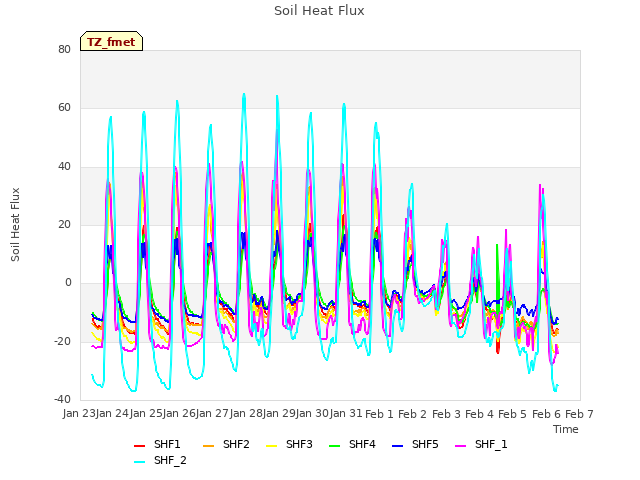
Task: Click the red SHF1 legend color marker
Action: [140, 446]
